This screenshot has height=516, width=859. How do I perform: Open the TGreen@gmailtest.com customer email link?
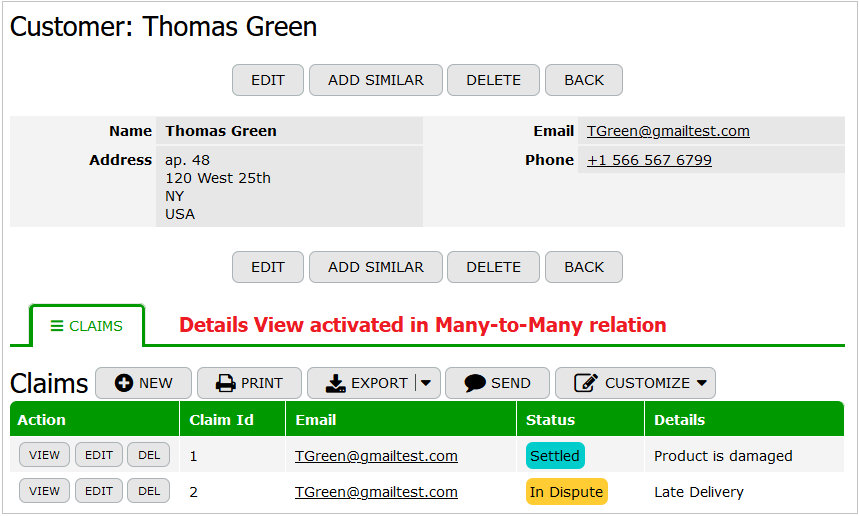pyautogui.click(x=668, y=131)
